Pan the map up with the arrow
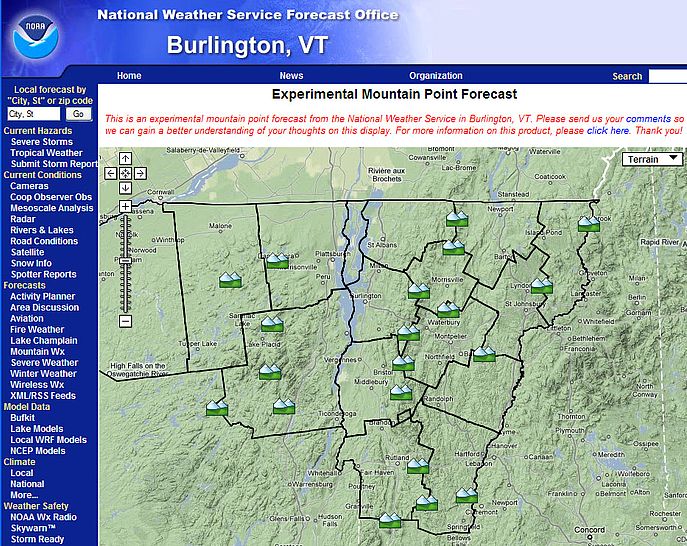The image size is (687, 546). (125, 159)
